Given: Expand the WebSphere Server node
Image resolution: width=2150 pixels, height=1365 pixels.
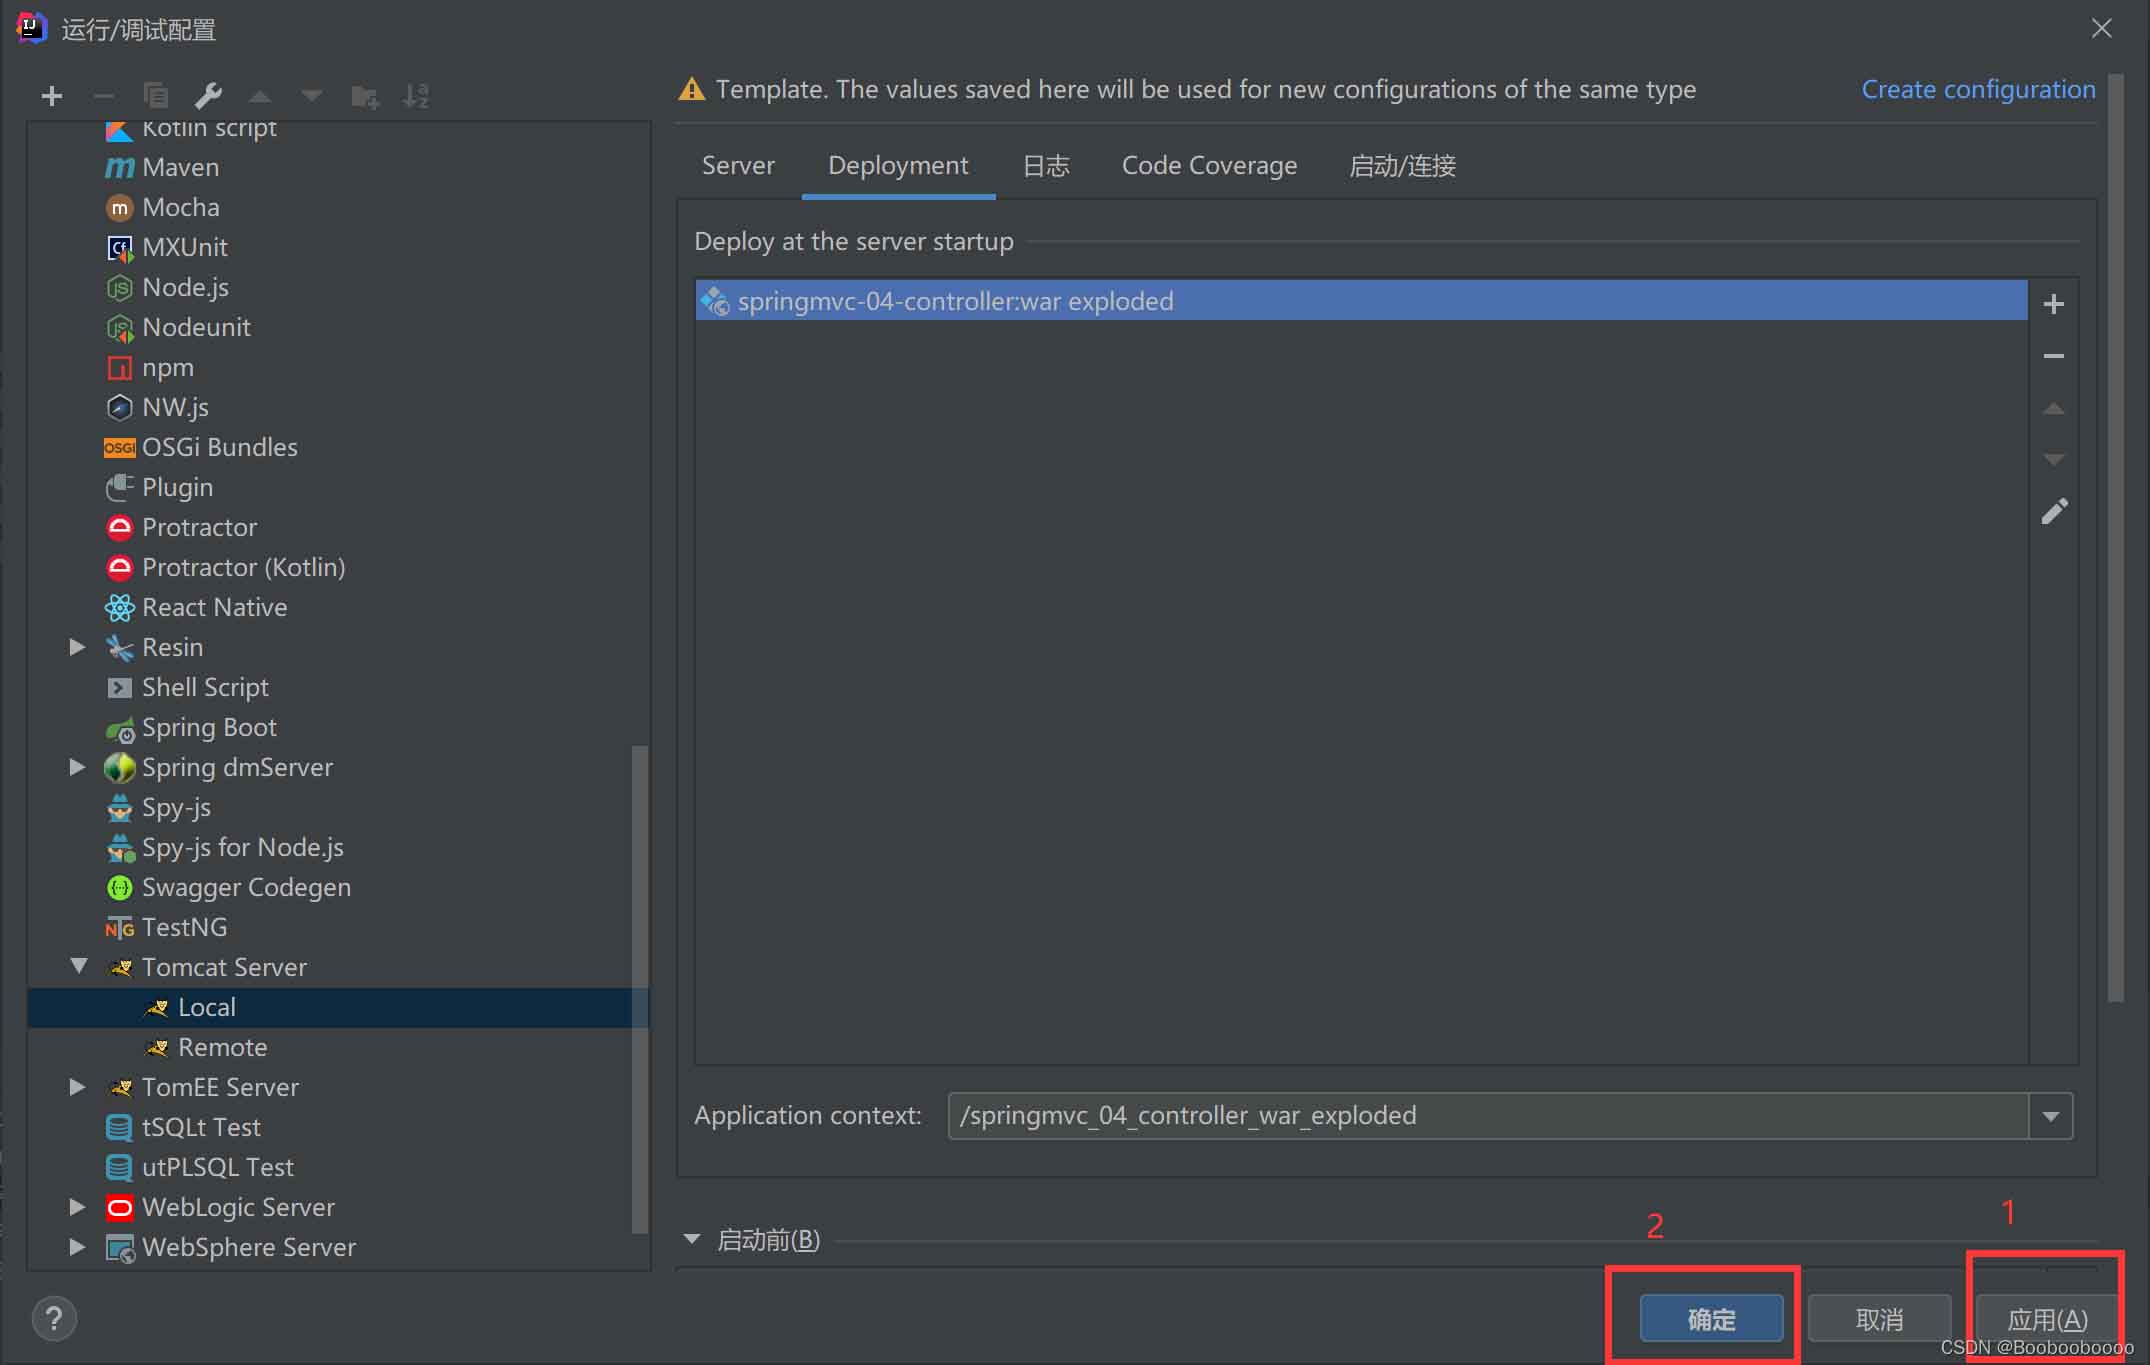Looking at the screenshot, I should 77,1247.
